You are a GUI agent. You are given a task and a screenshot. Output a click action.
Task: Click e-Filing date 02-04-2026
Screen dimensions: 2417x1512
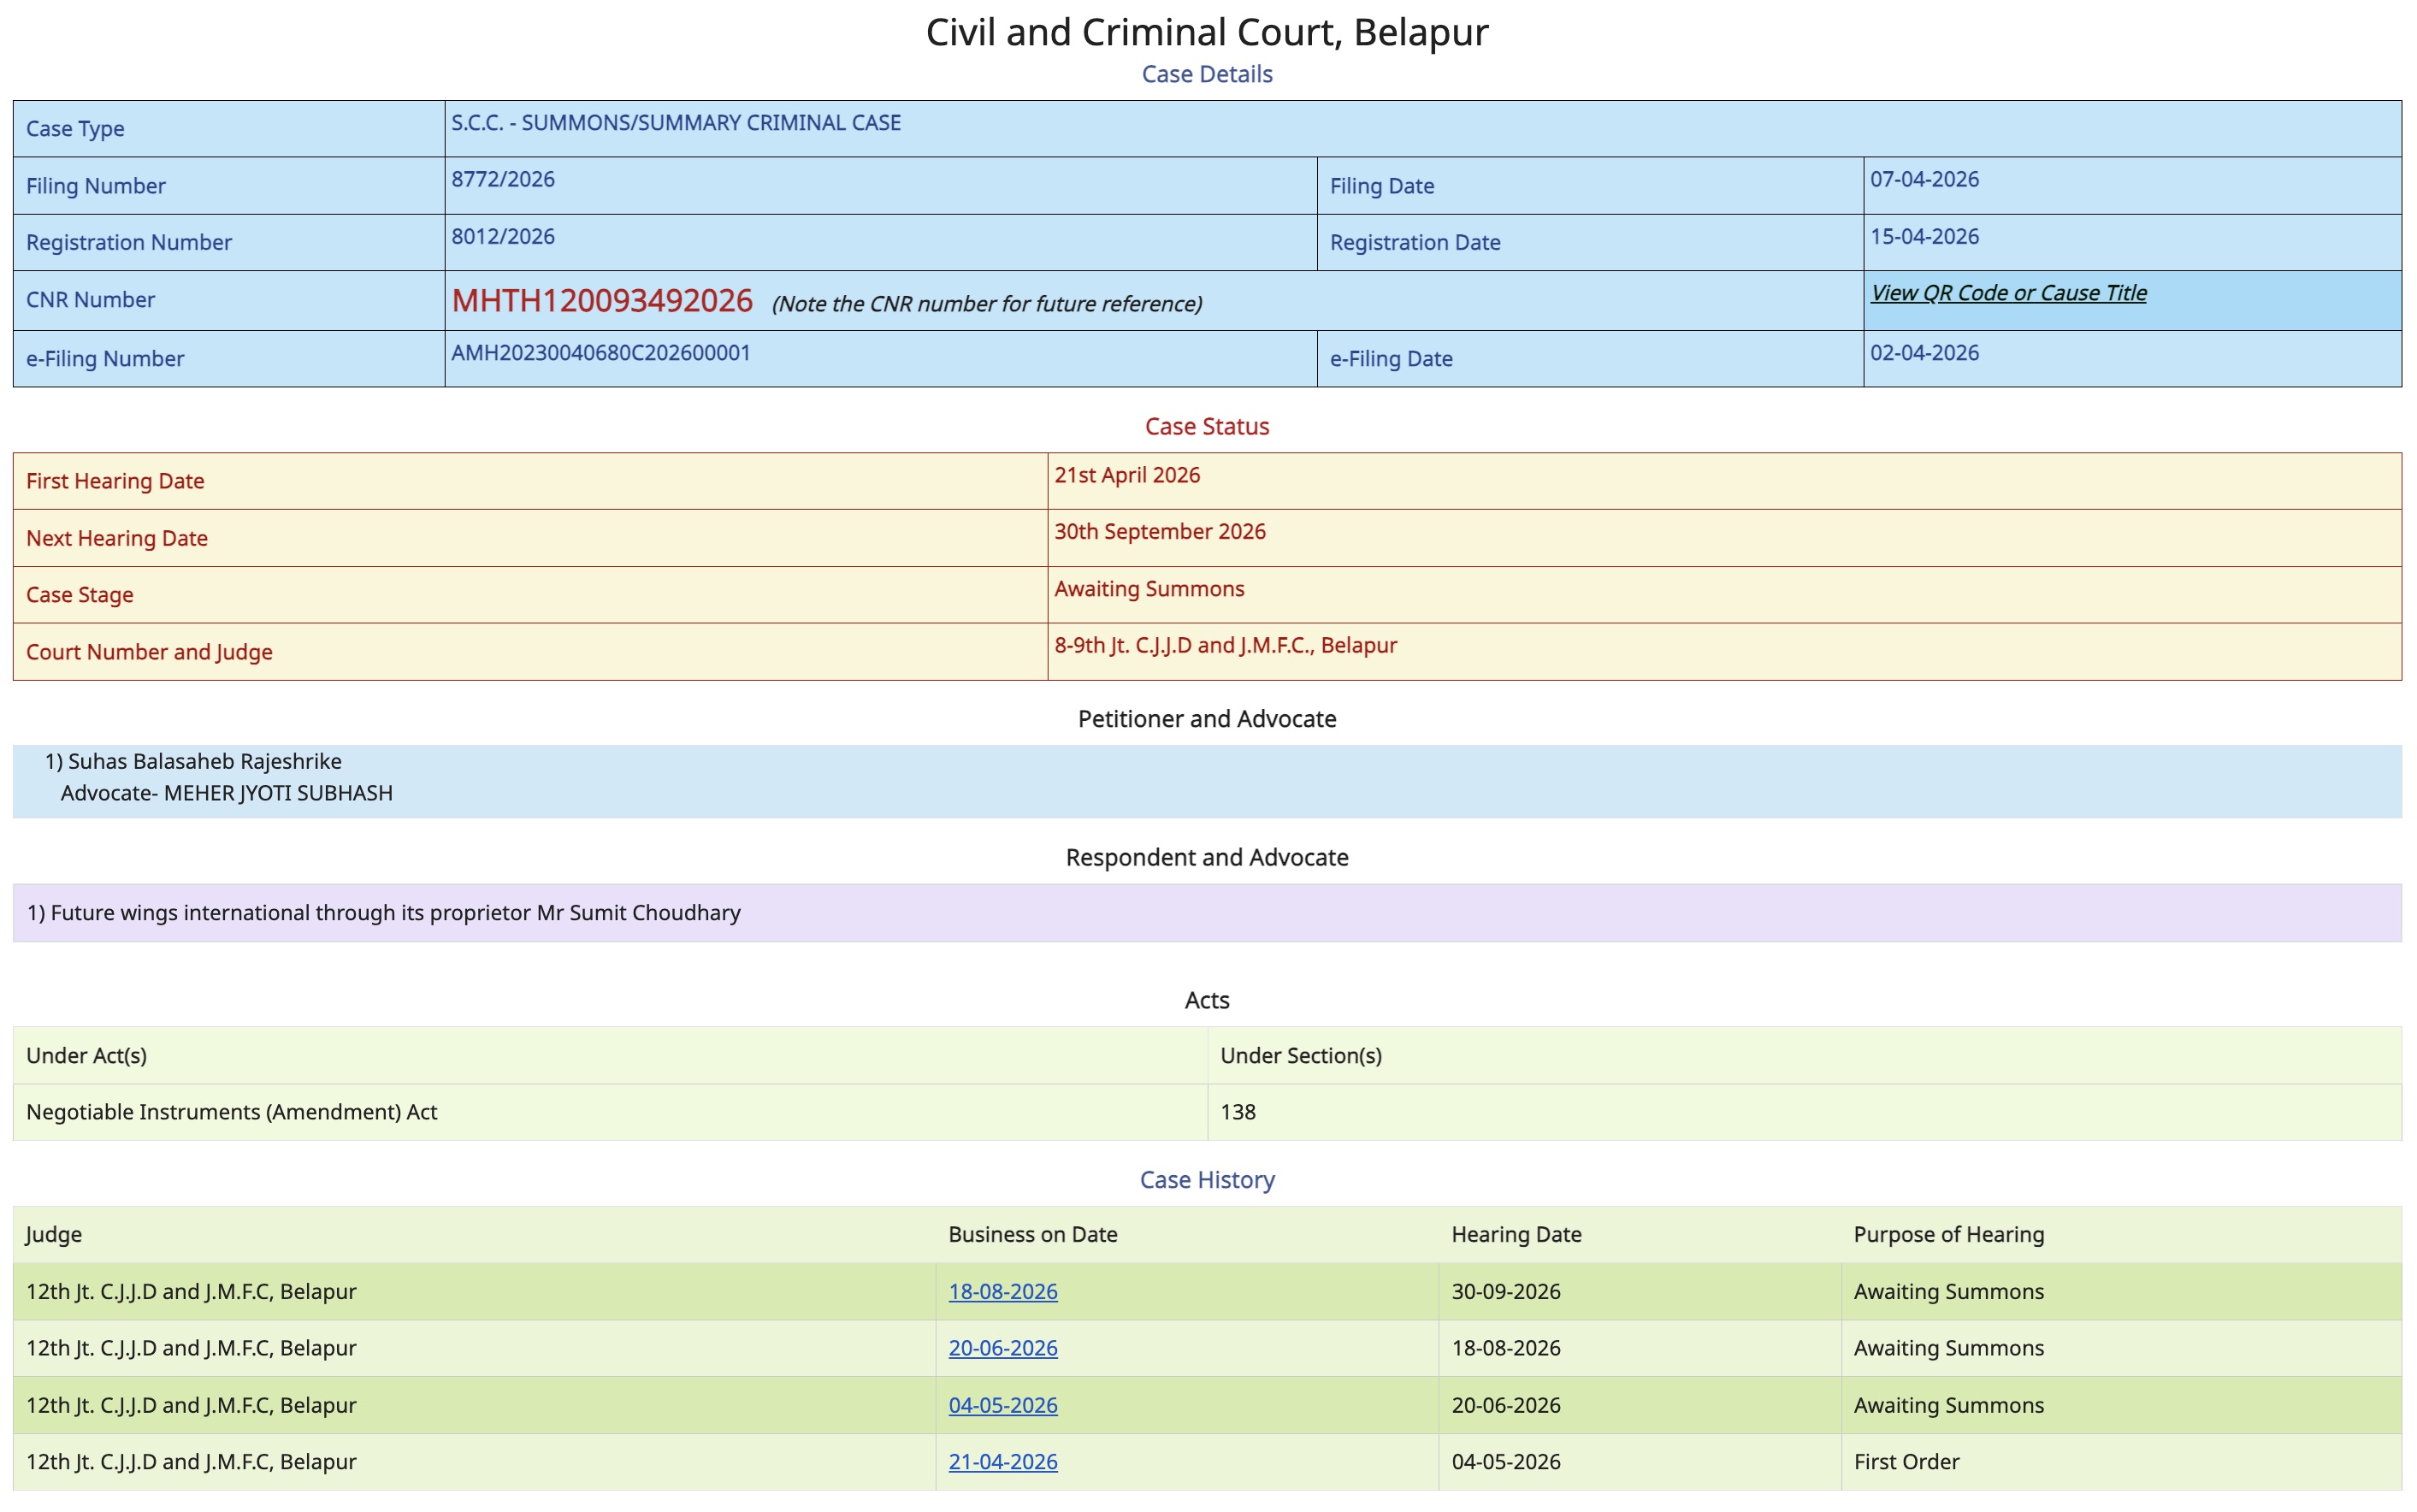click(x=1924, y=352)
